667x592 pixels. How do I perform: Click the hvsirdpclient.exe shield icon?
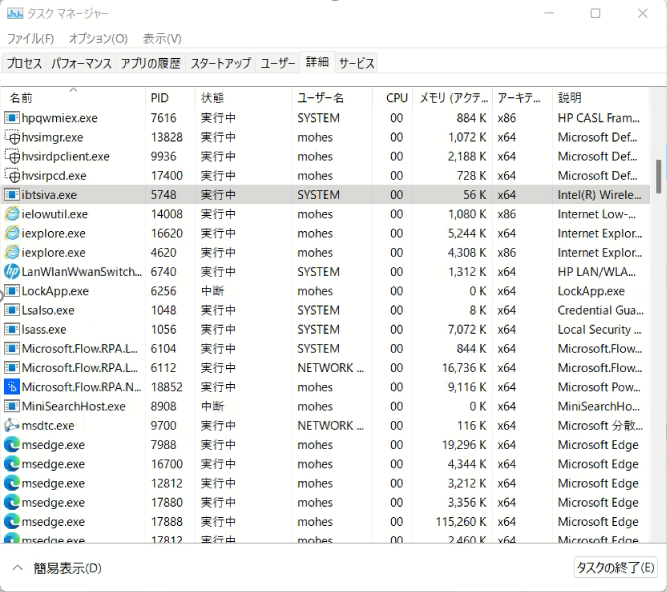point(12,156)
